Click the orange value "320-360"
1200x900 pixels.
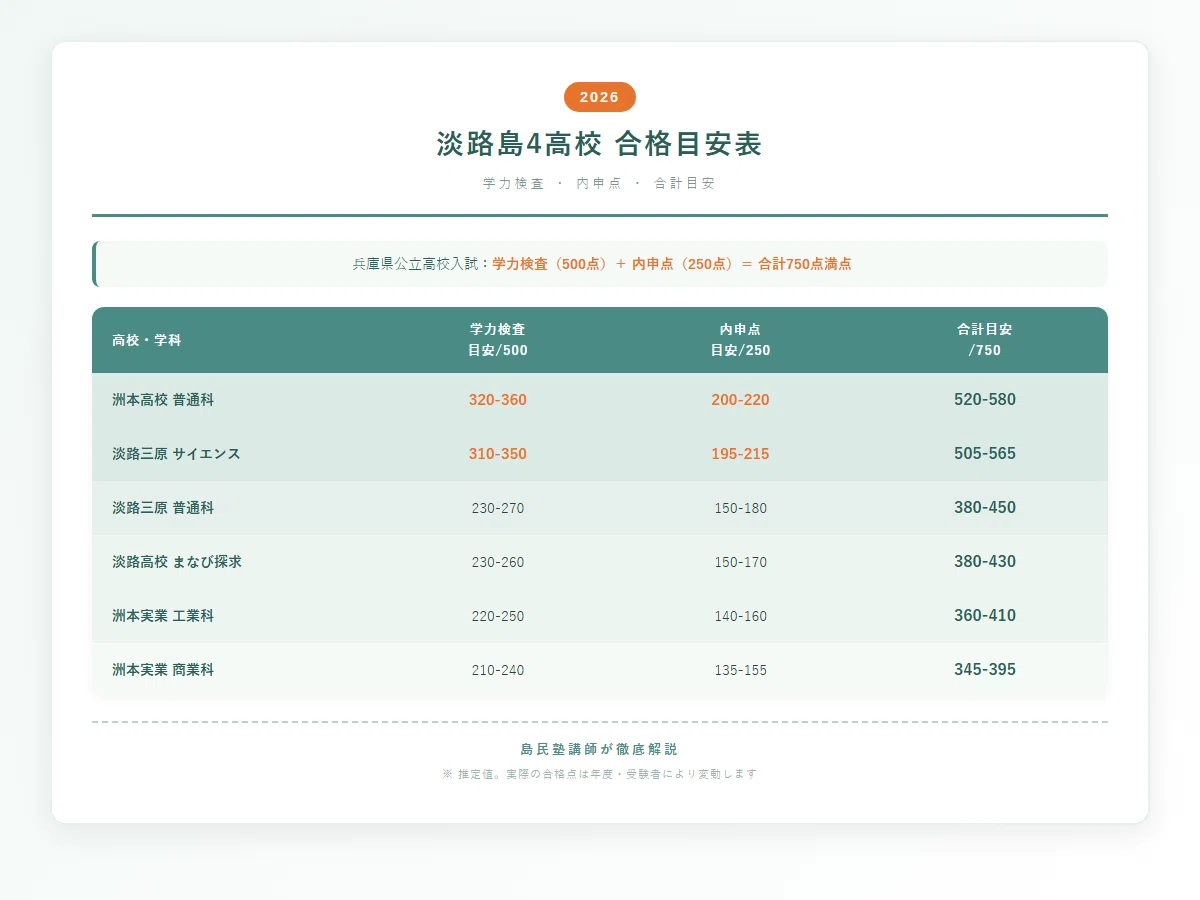[x=498, y=400]
